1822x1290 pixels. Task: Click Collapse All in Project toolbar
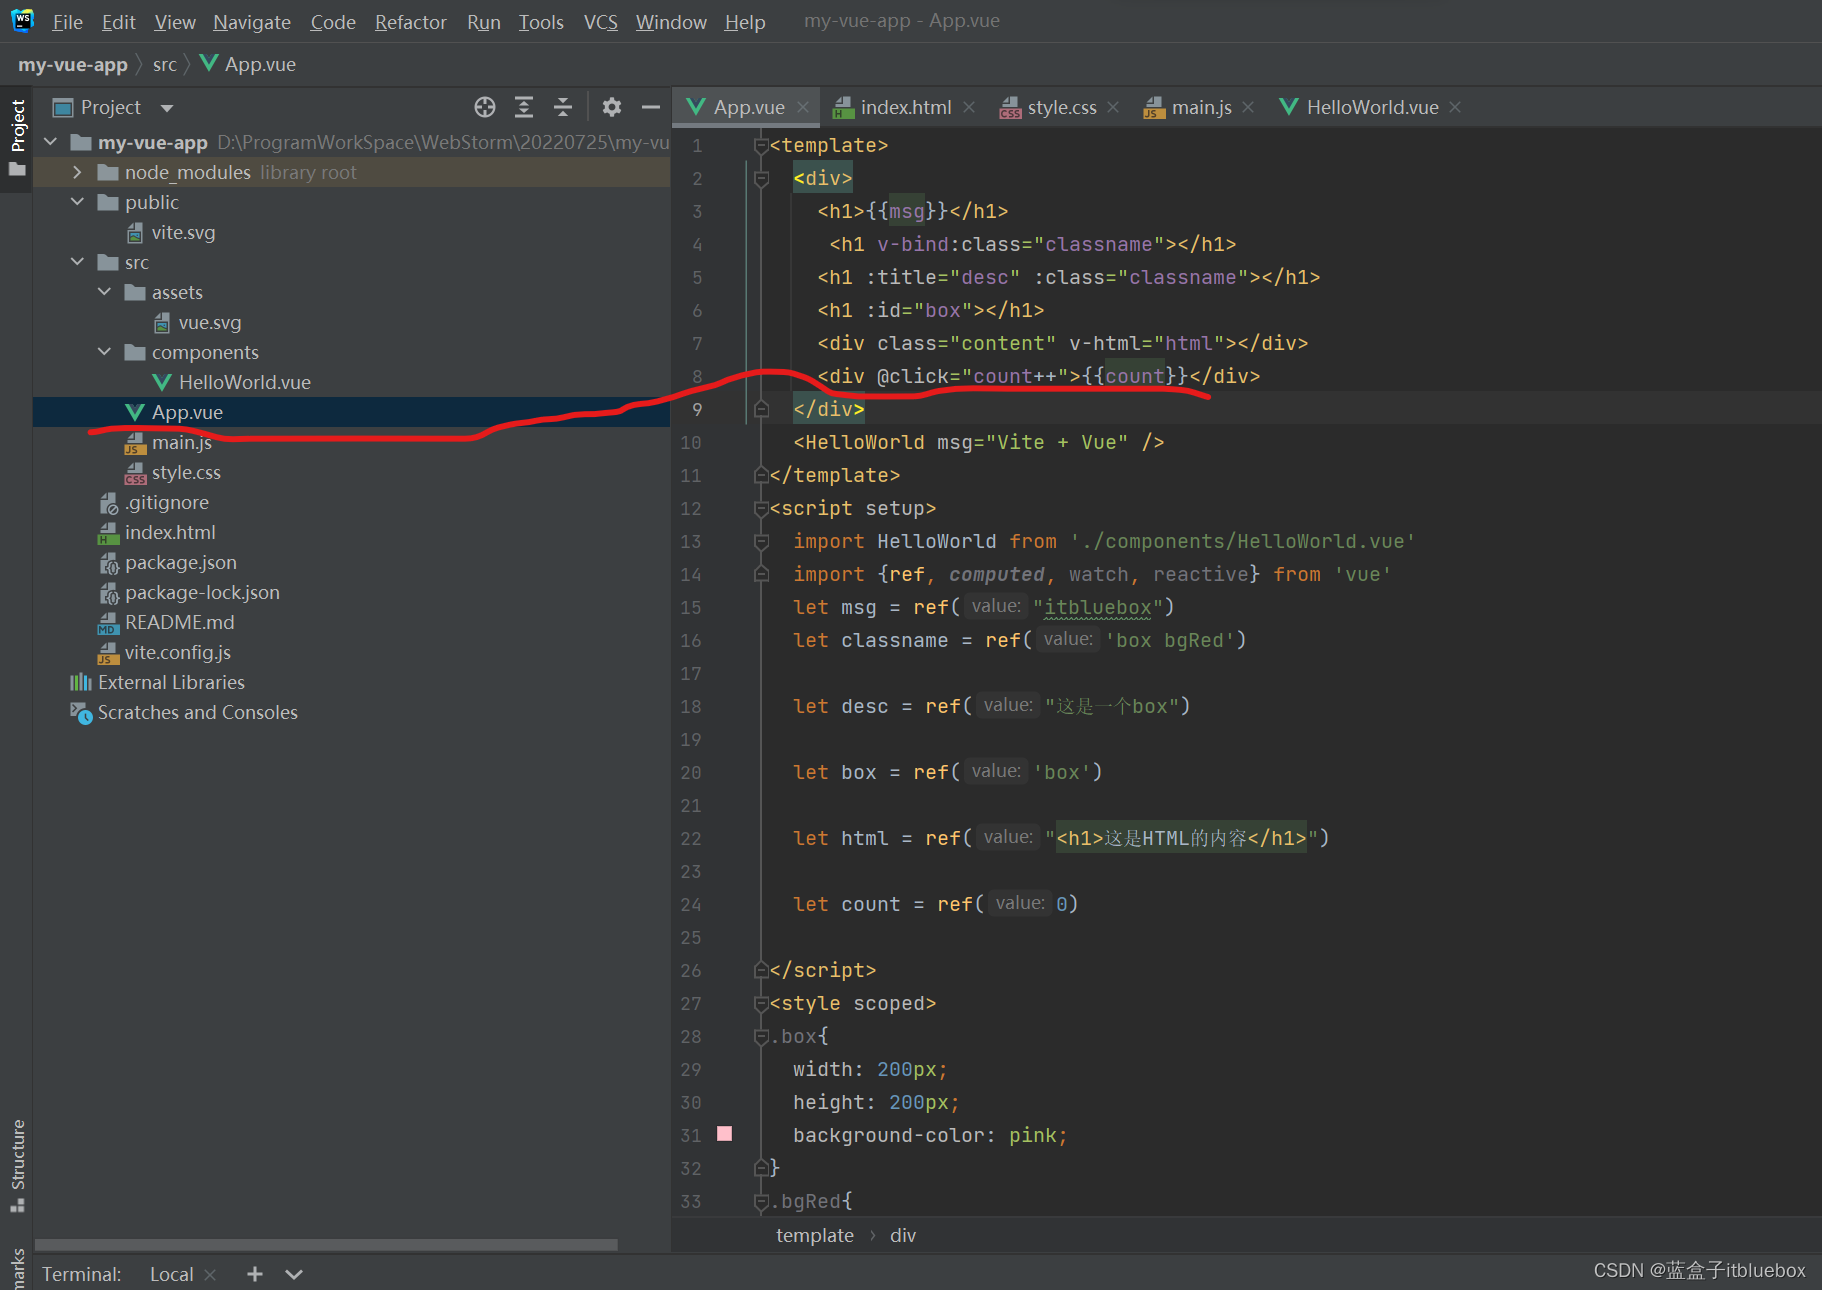point(563,107)
